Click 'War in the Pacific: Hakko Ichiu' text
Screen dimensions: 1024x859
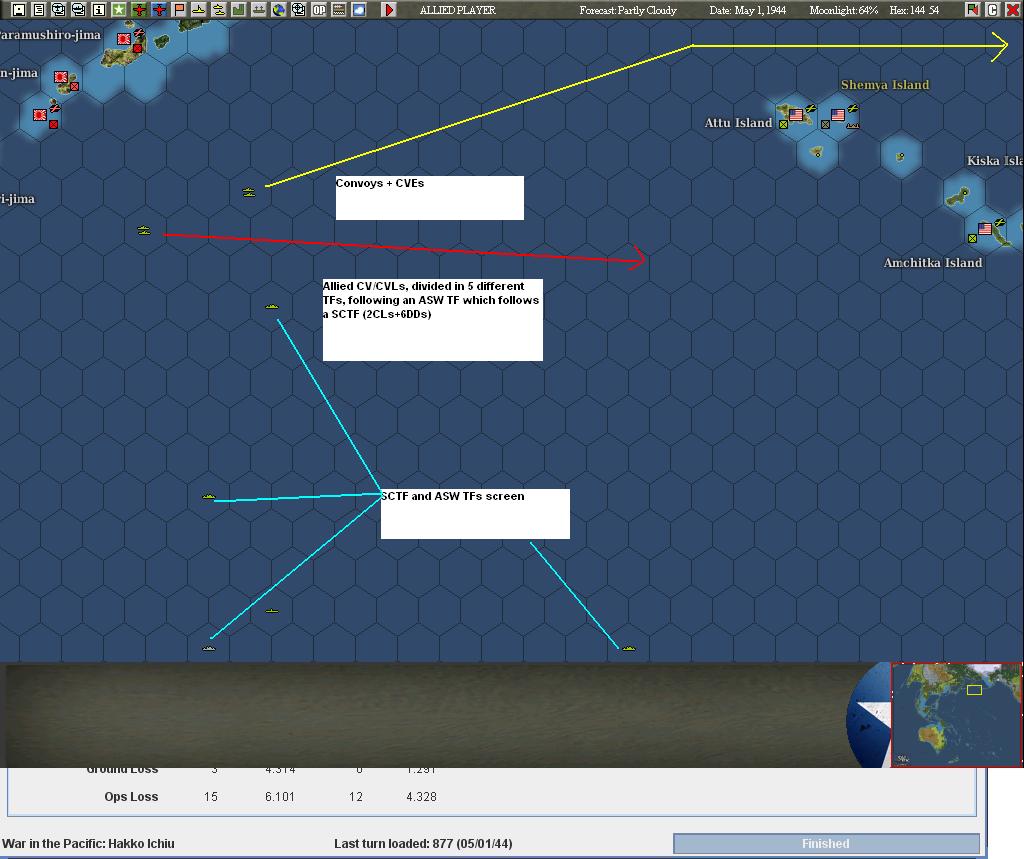(88, 843)
